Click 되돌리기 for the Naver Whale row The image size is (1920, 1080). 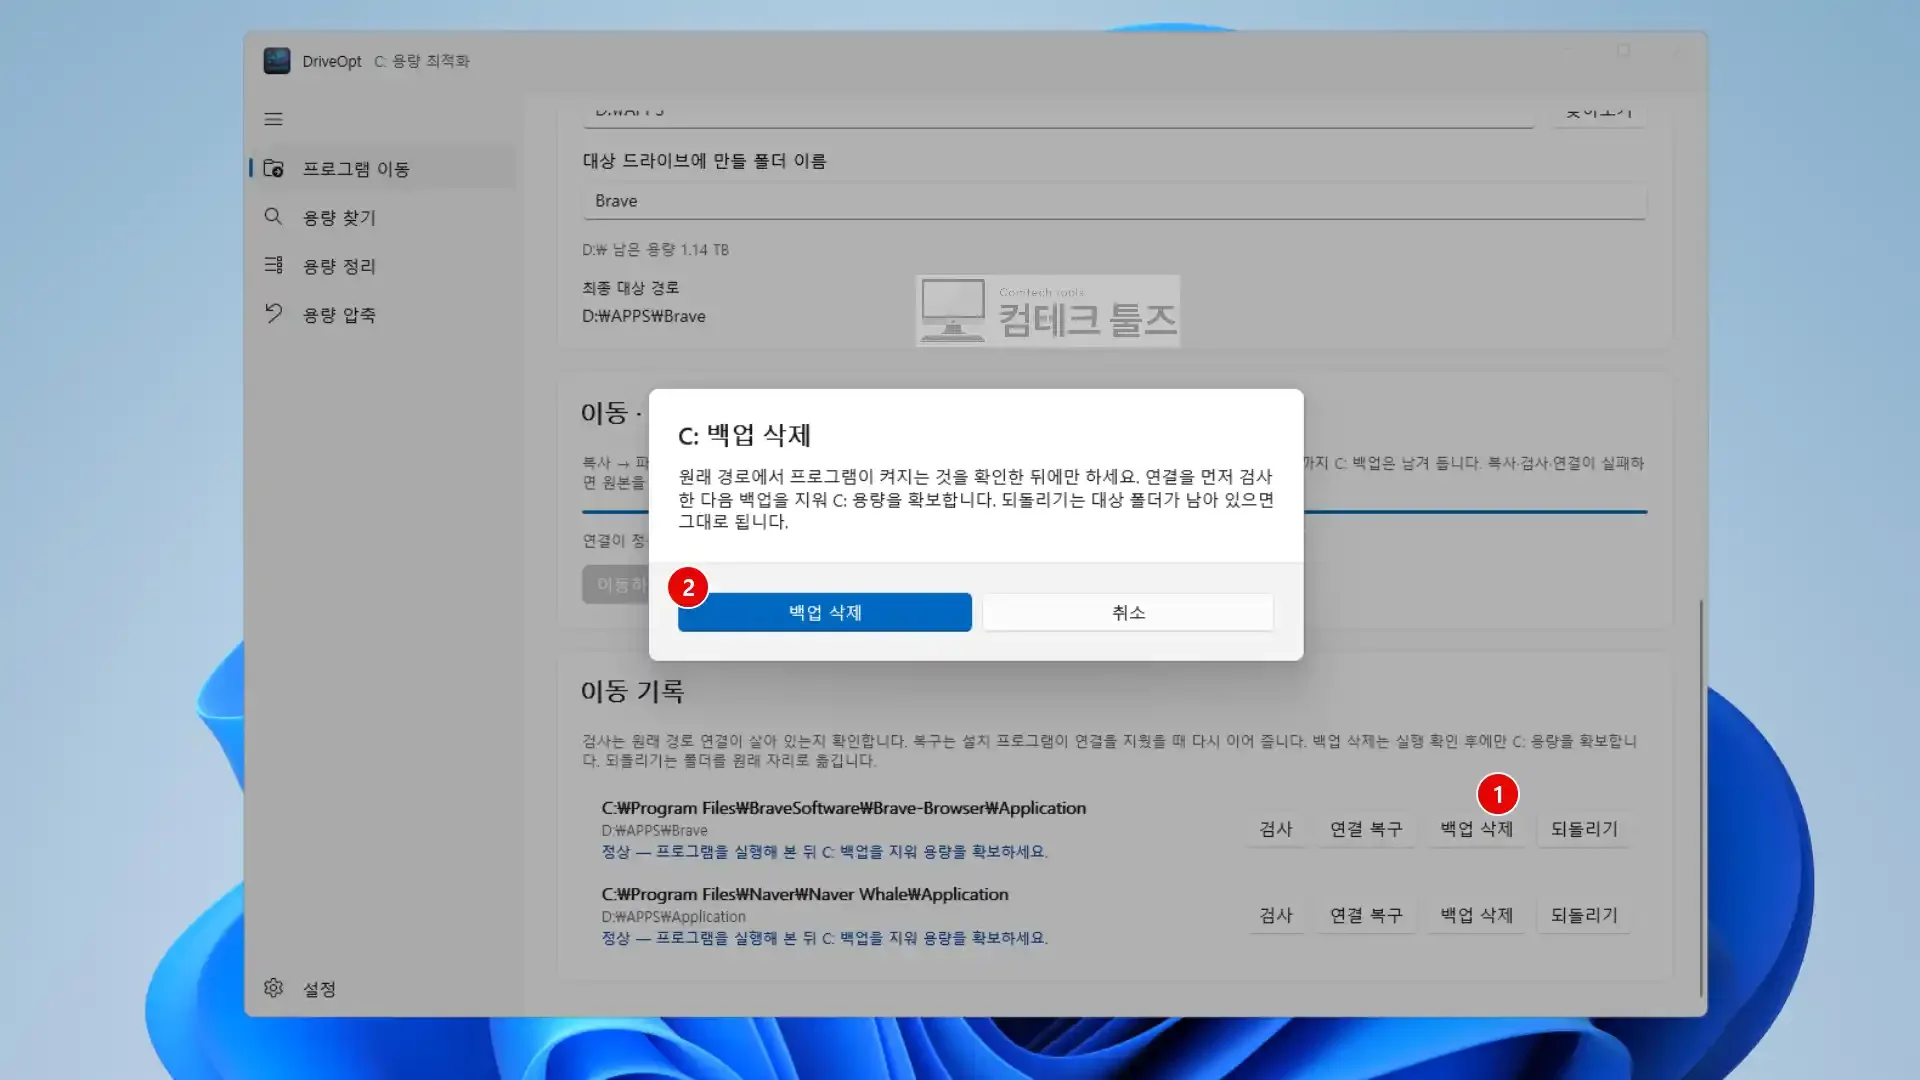[1584, 915]
